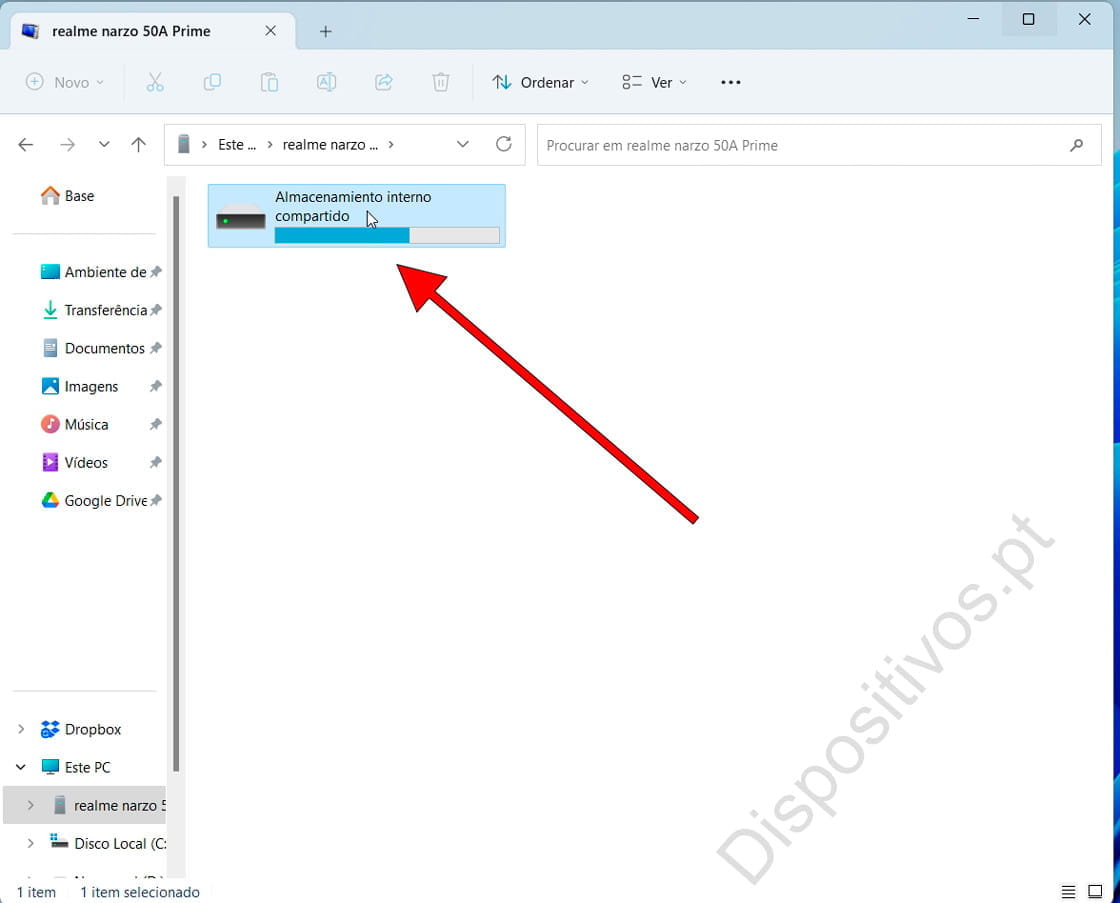Open Música in sidebar
1120x903 pixels.
[x=75, y=424]
